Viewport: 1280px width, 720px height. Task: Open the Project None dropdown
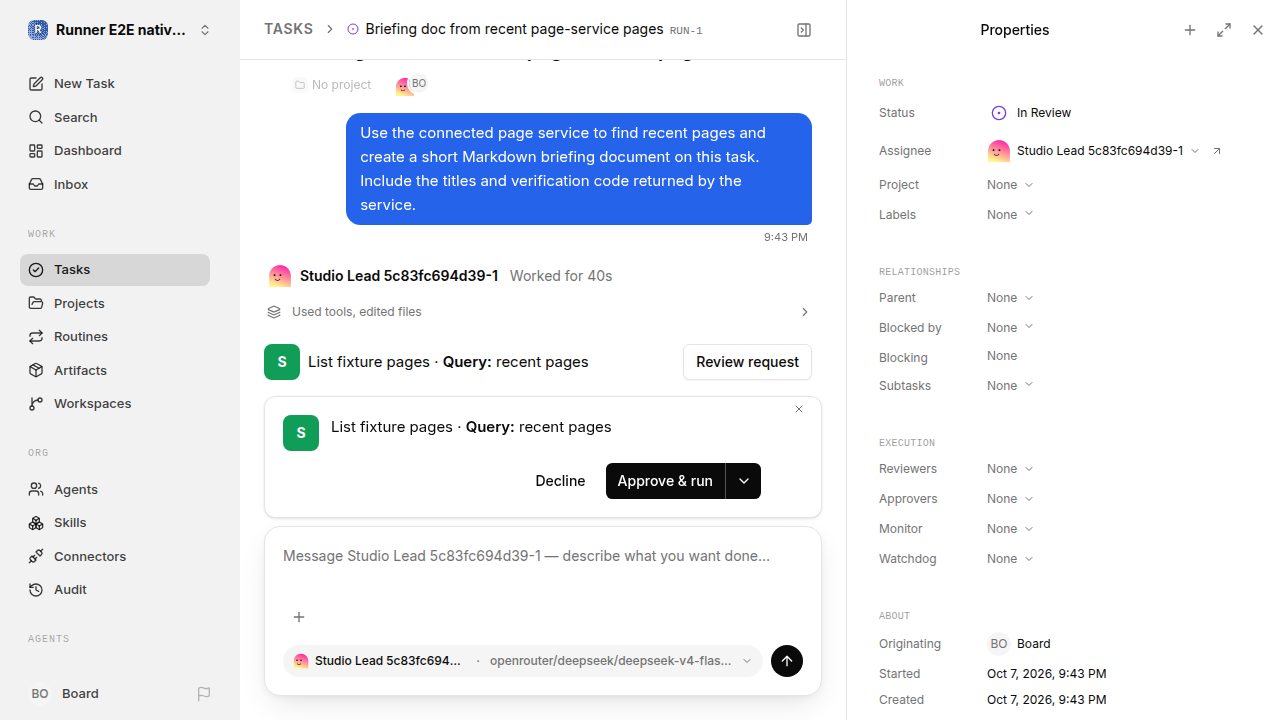click(x=1010, y=185)
